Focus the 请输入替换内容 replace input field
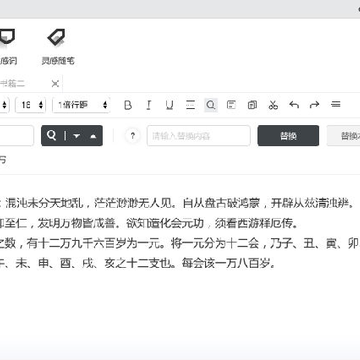 click(x=199, y=136)
